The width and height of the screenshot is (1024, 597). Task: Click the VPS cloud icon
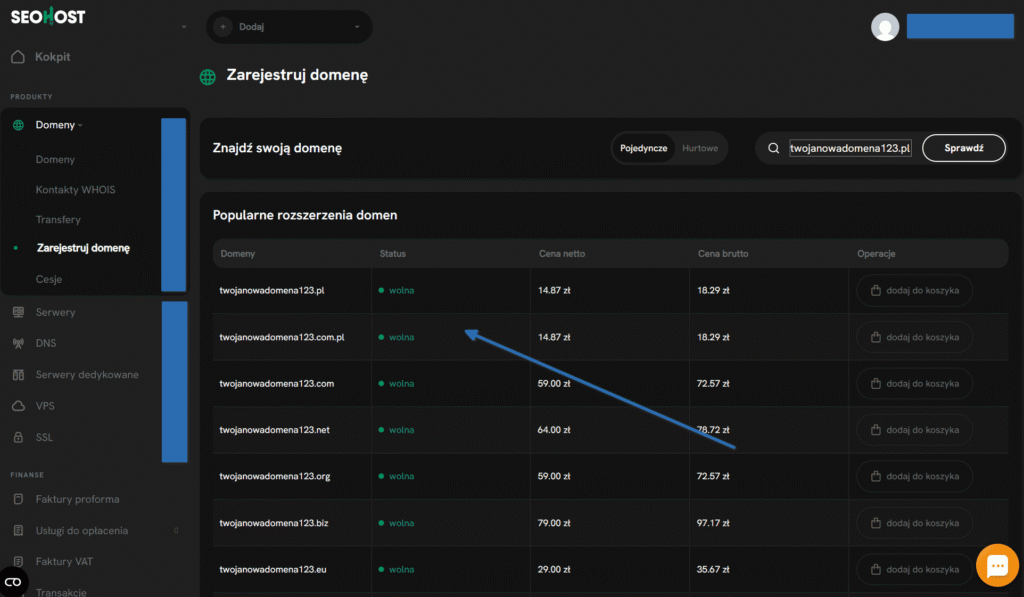point(18,406)
